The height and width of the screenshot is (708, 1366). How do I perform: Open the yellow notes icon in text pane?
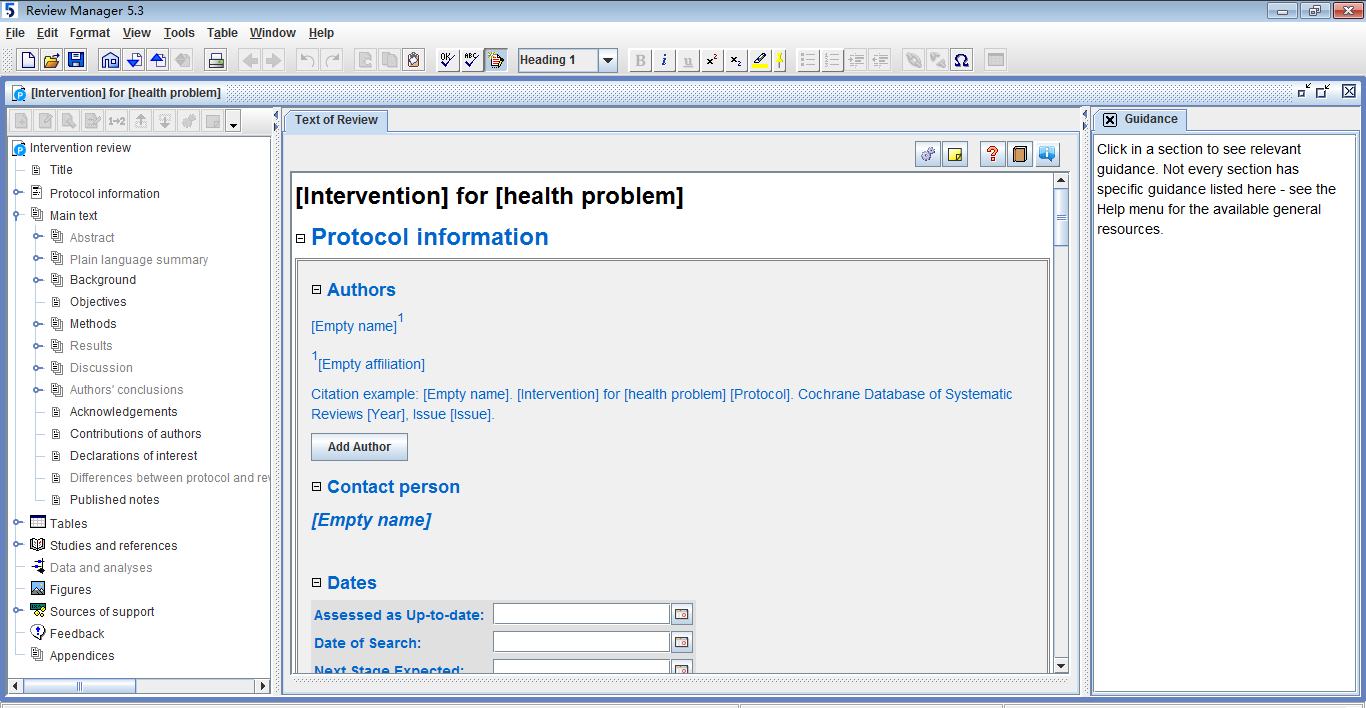coord(955,154)
